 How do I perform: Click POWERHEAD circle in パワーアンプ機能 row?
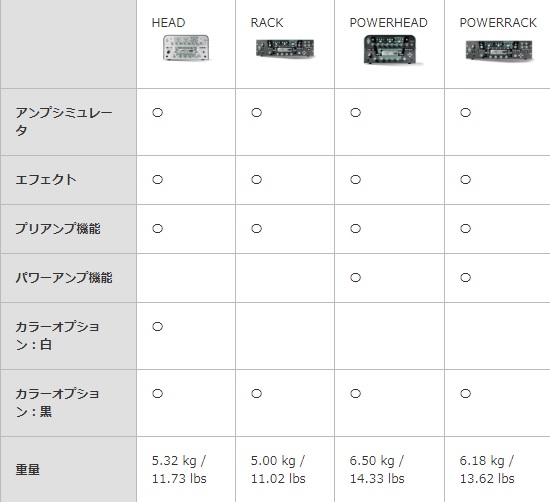[x=355, y=277]
